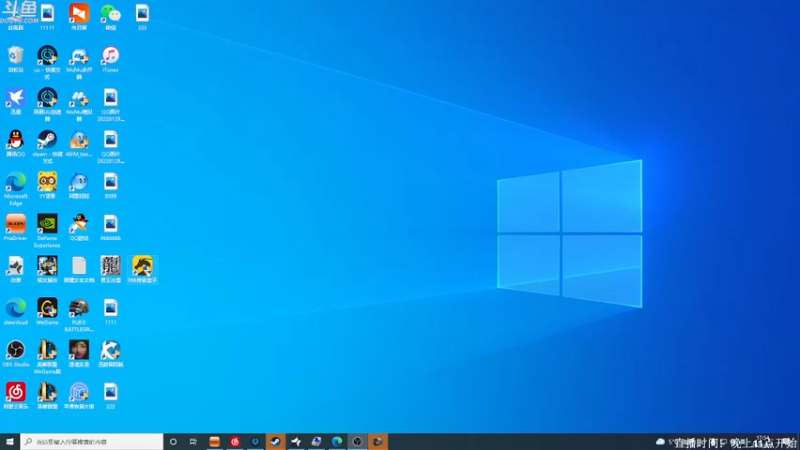Open the Windows Start menu

click(x=10, y=441)
